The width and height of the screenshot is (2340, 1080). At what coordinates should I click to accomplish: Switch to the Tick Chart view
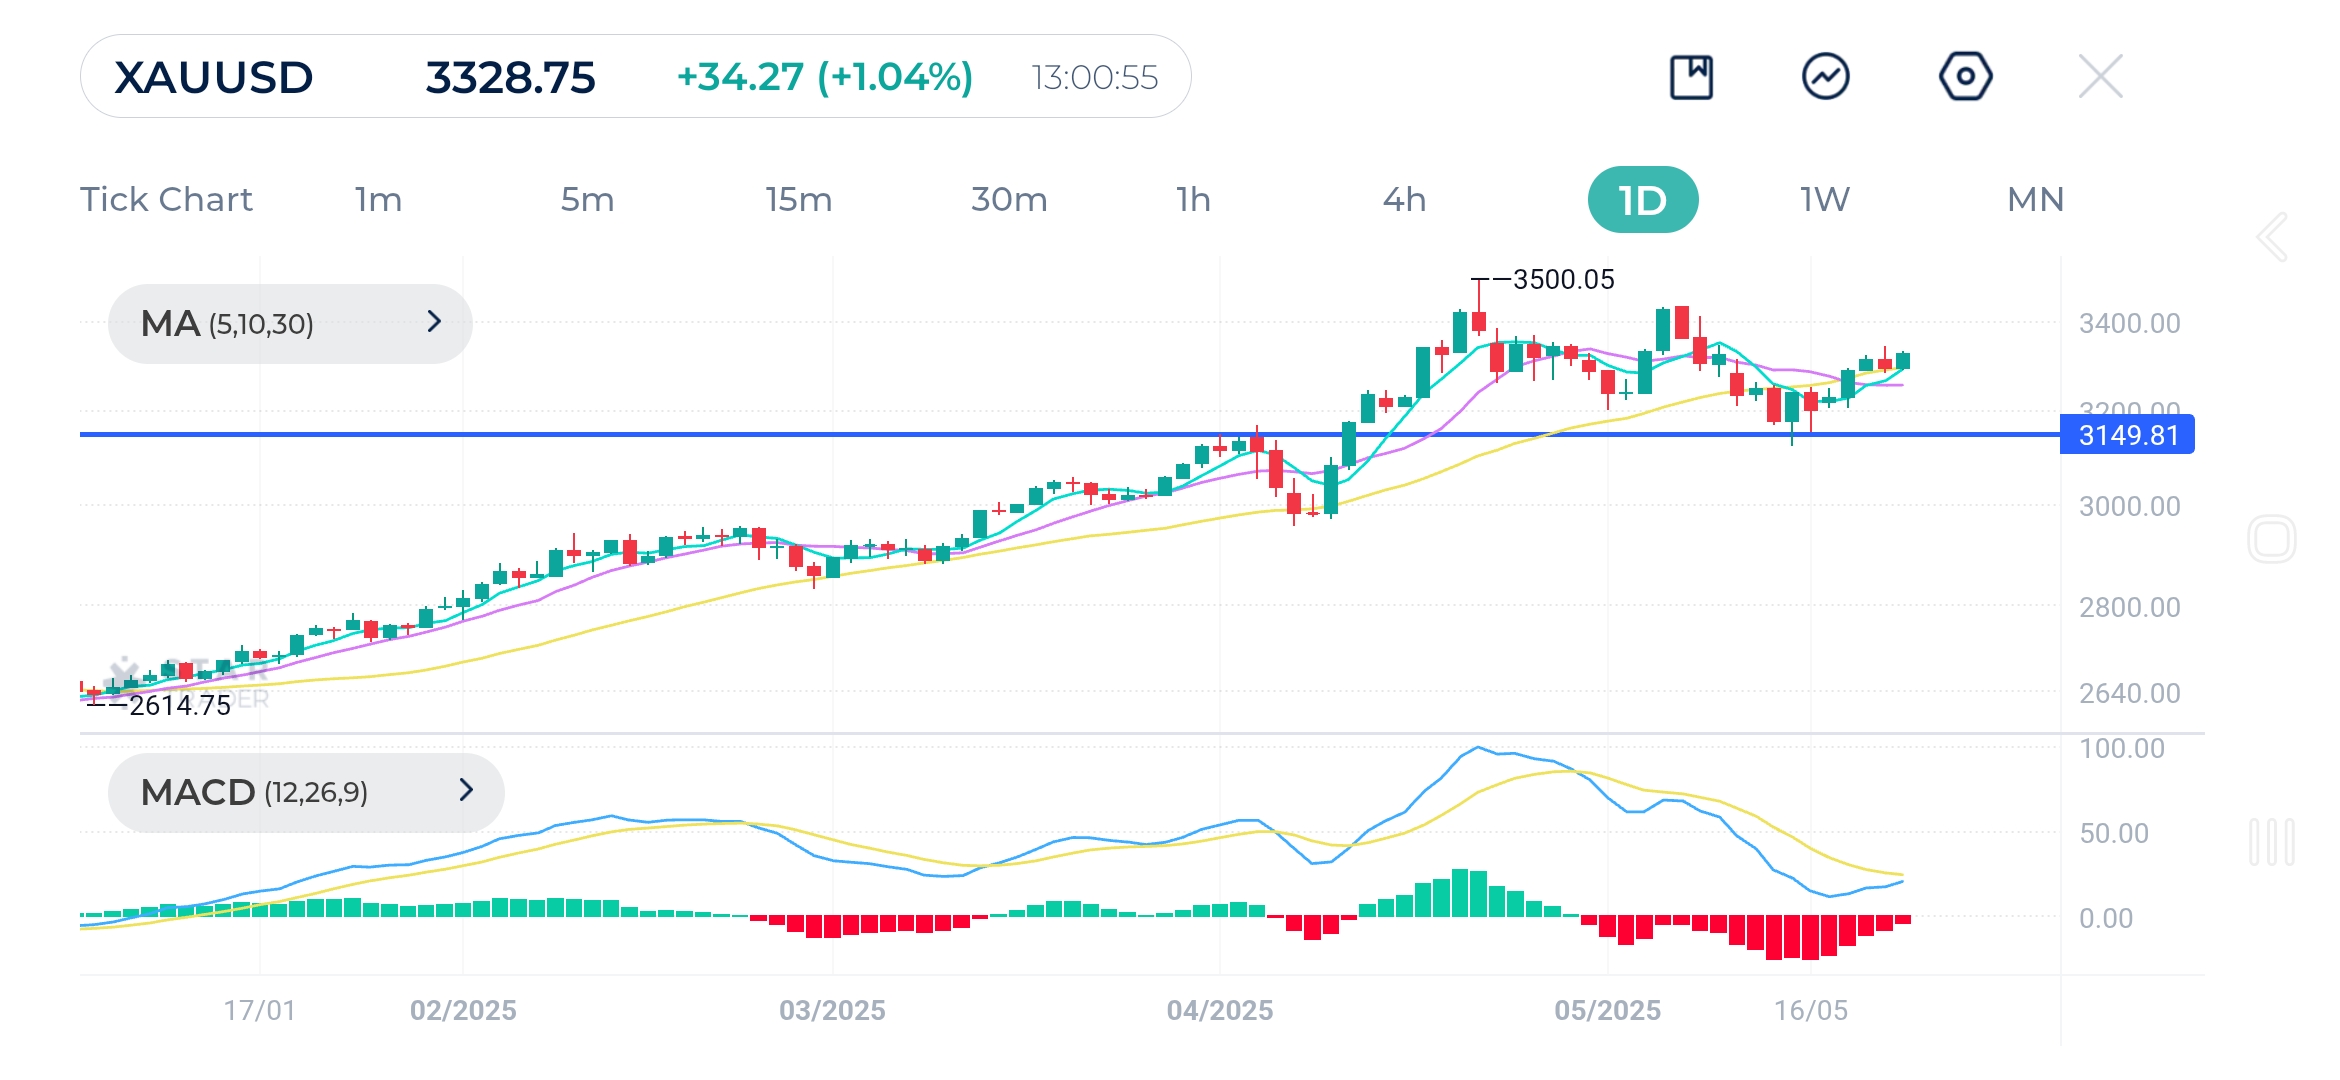(x=166, y=199)
